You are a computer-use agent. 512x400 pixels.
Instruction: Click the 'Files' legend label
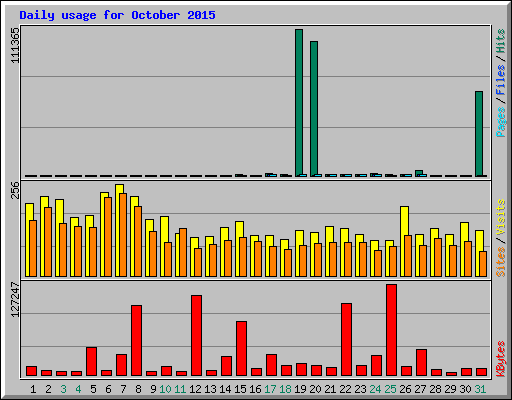pyautogui.click(x=501, y=80)
